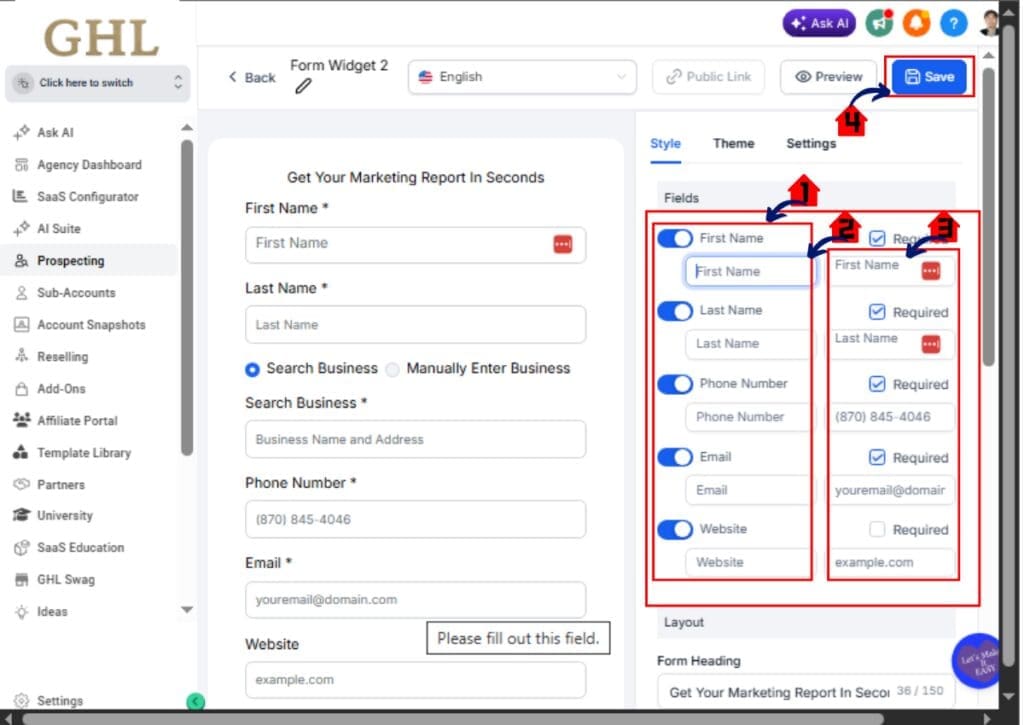This screenshot has width=1024, height=725.
Task: Open Sub-Accounts sidebar icon
Action: click(22, 293)
